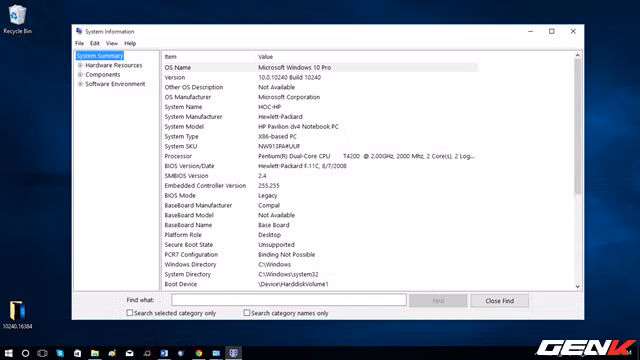Click the System Information title bar icon
Screen dimensions: 640x360
click(x=79, y=31)
